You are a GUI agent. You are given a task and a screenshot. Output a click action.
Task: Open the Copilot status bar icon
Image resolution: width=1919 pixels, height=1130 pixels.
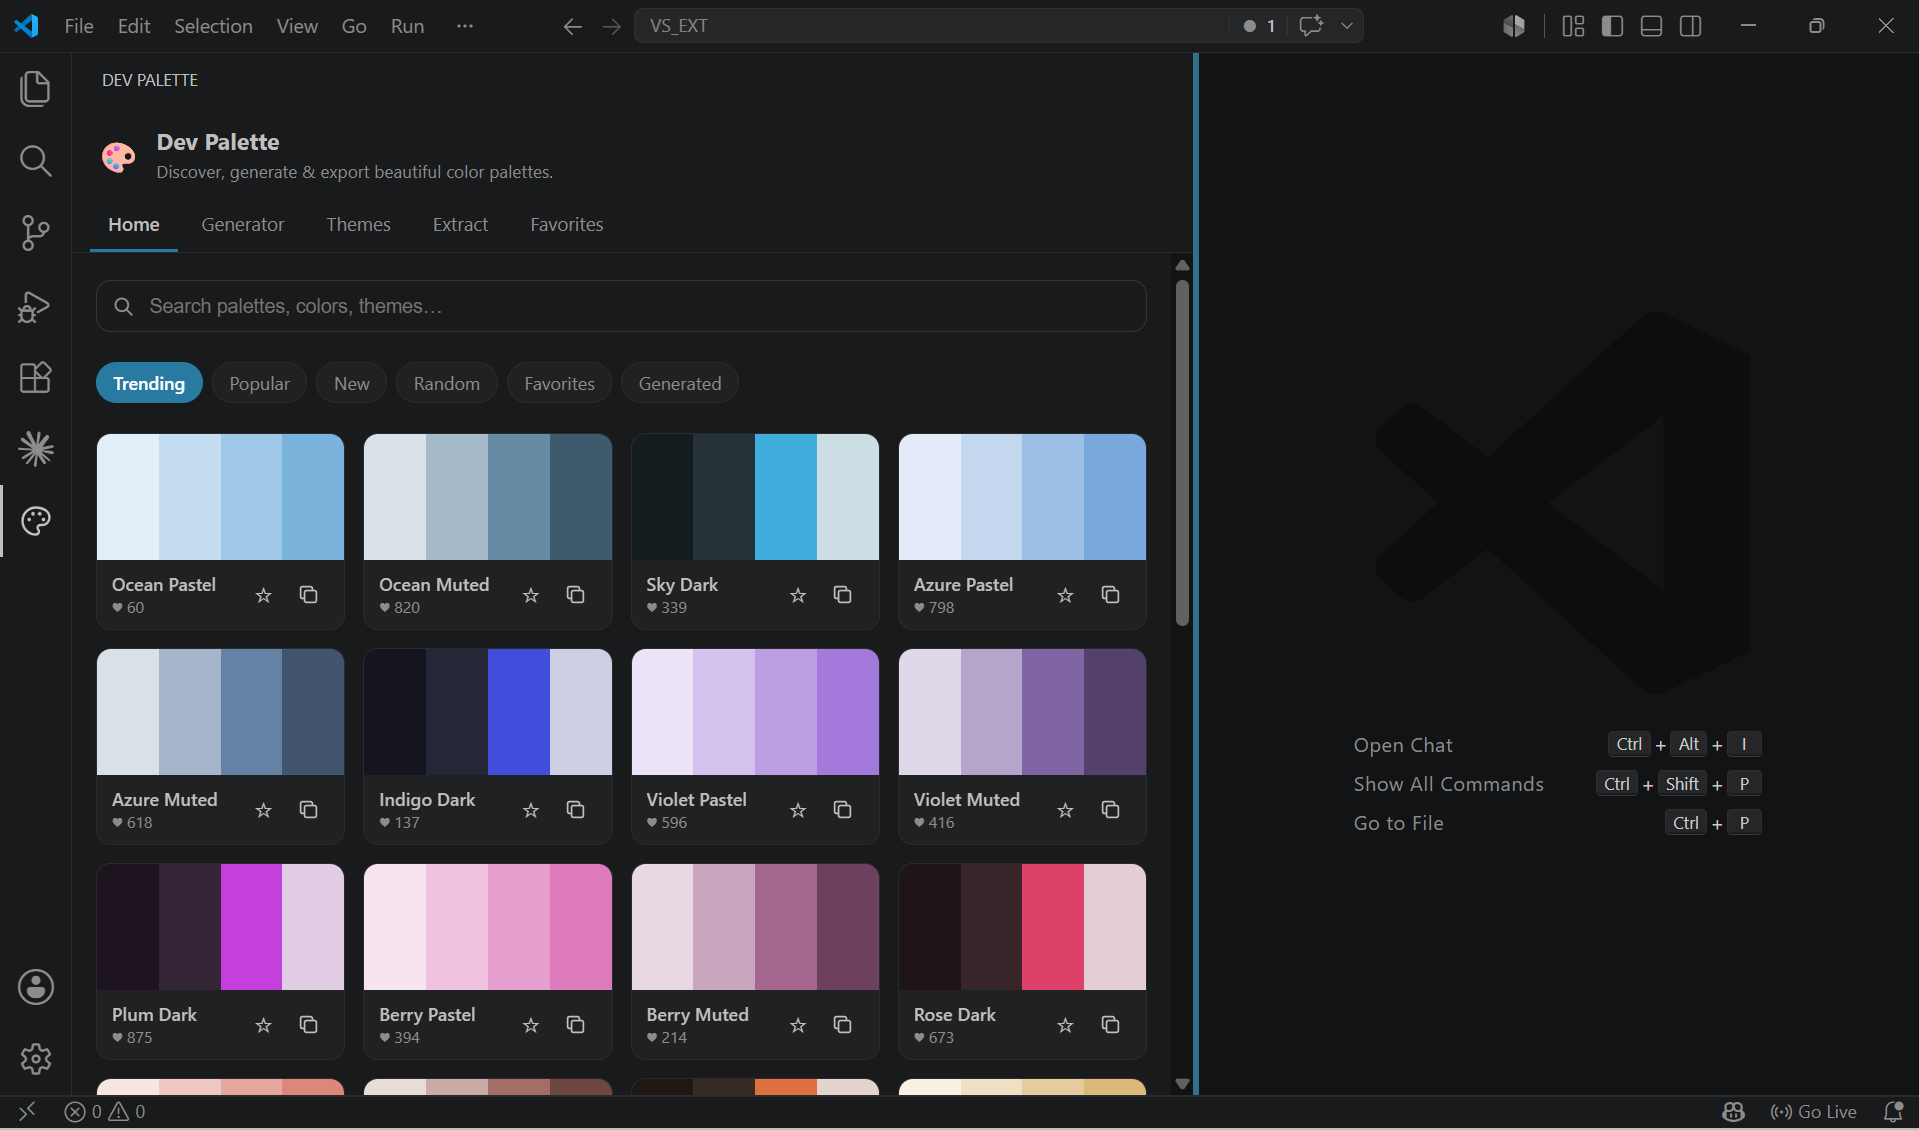1733,1112
